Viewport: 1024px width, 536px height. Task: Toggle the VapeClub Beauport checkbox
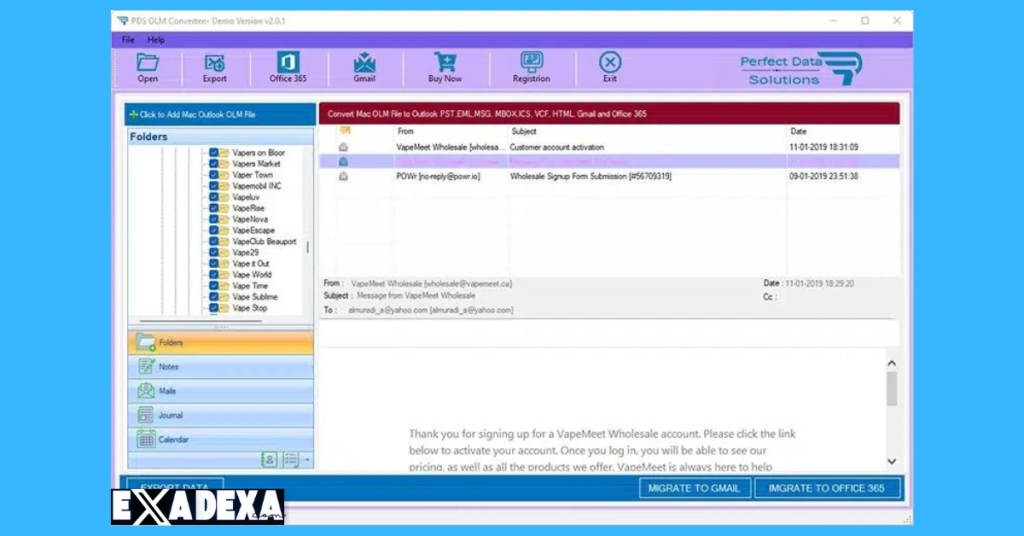pos(214,242)
